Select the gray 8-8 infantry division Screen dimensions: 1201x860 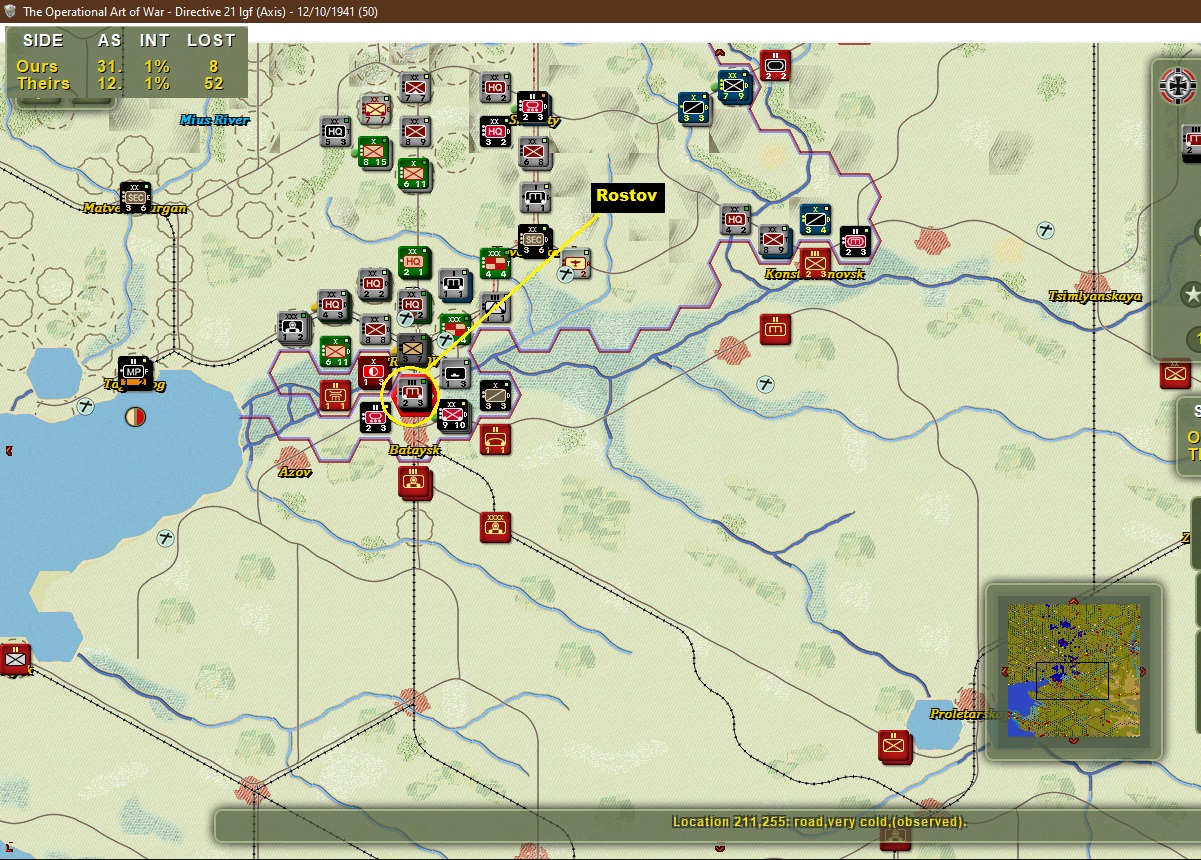point(375,328)
